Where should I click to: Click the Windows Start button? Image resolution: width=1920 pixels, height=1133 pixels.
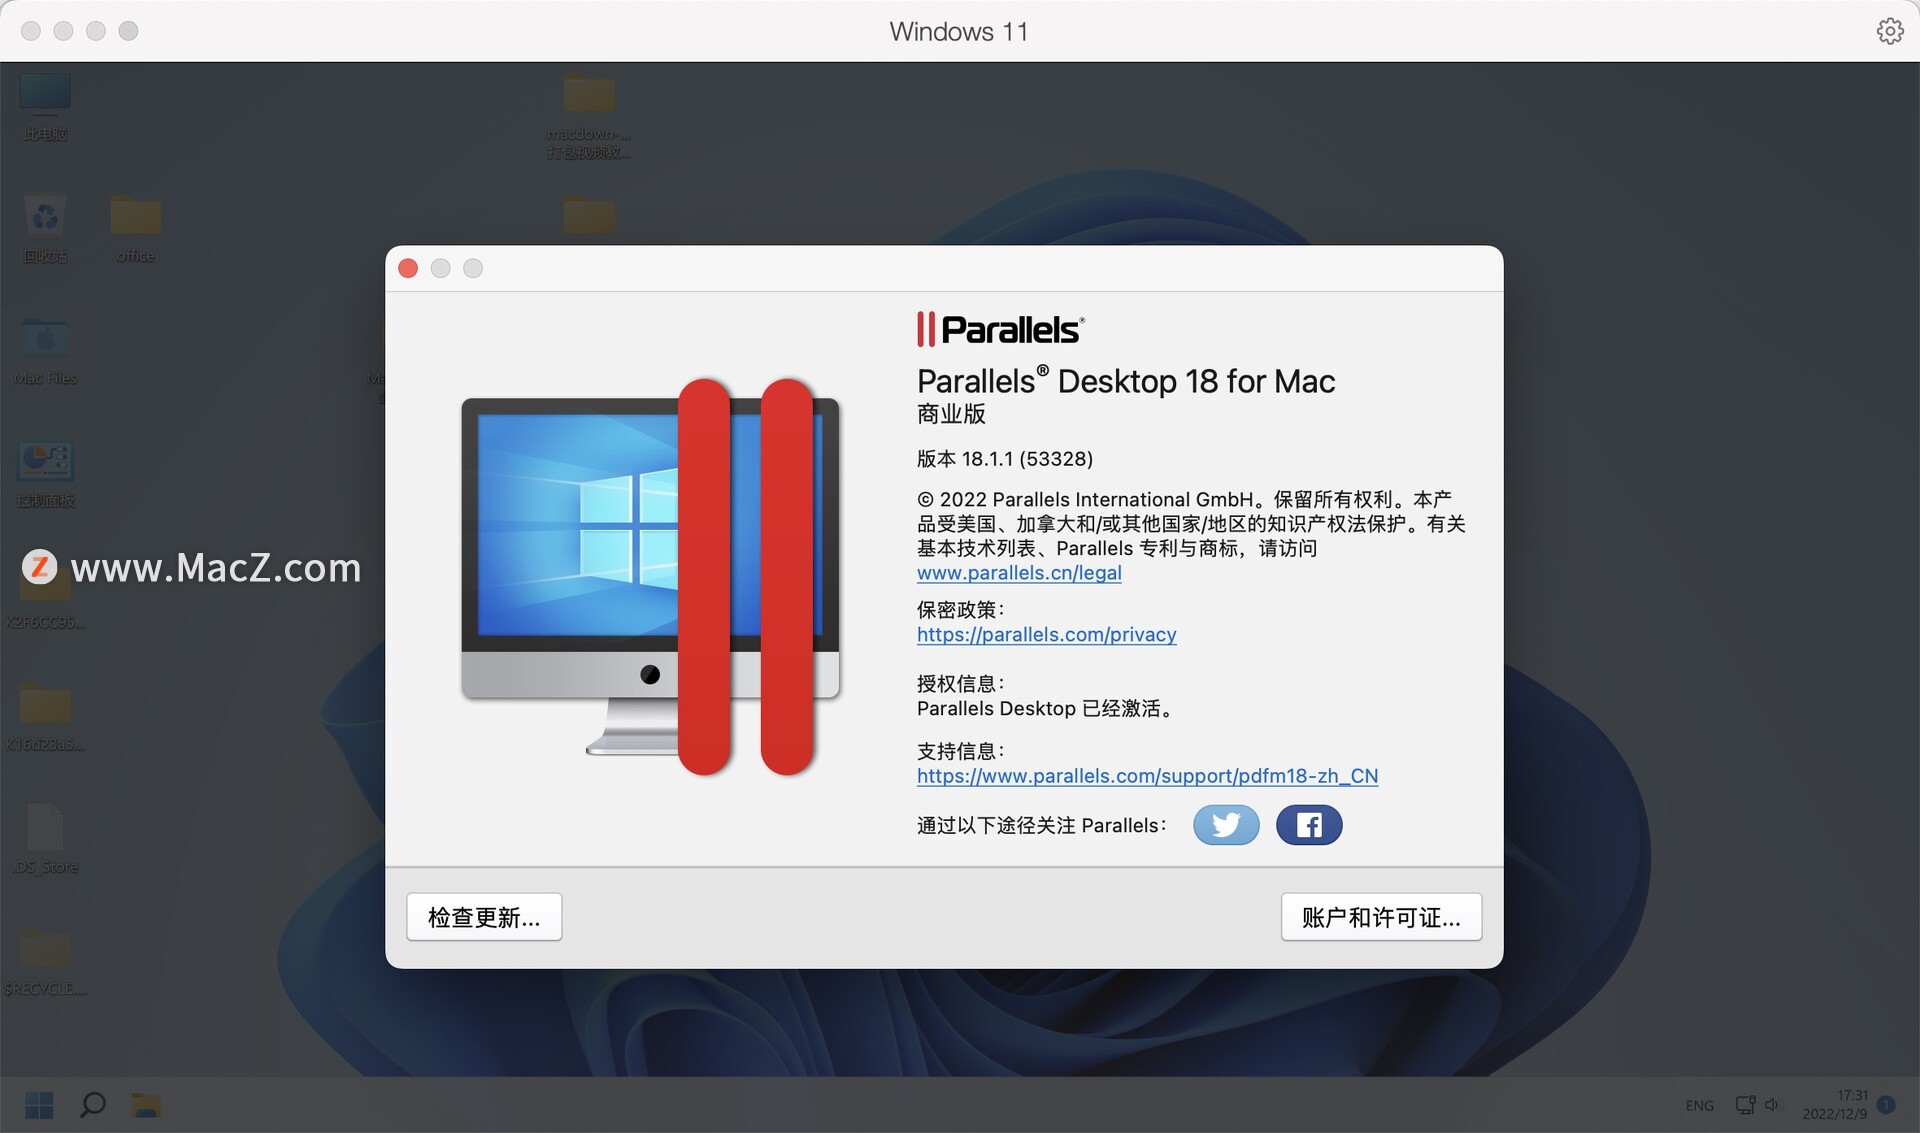coord(40,1105)
